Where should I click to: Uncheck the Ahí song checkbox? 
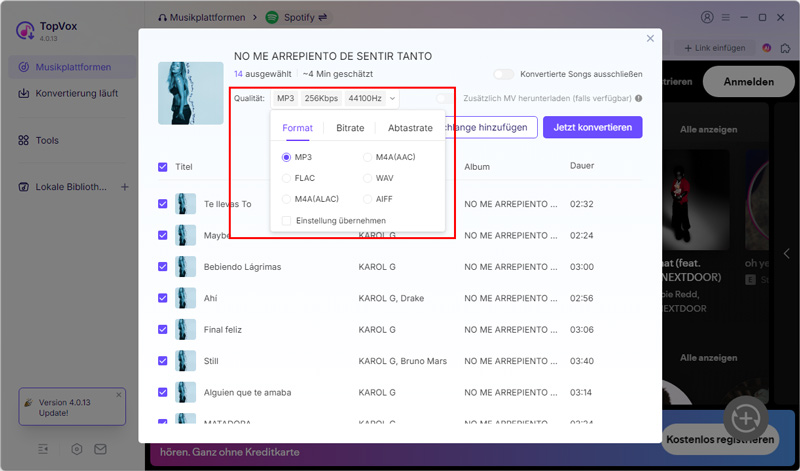[163, 298]
